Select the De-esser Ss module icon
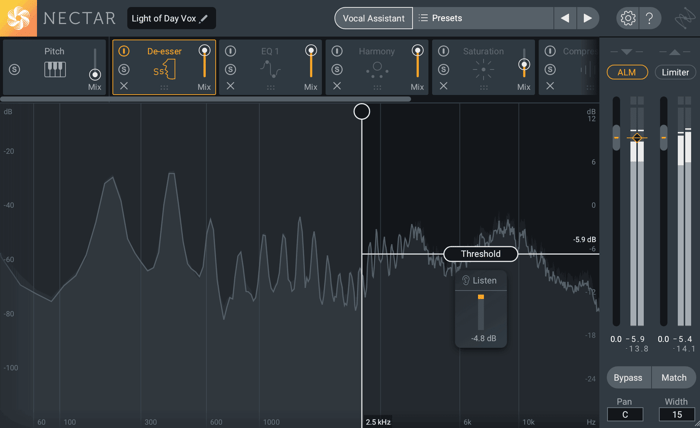Viewport: 700px width, 428px height. [164, 70]
